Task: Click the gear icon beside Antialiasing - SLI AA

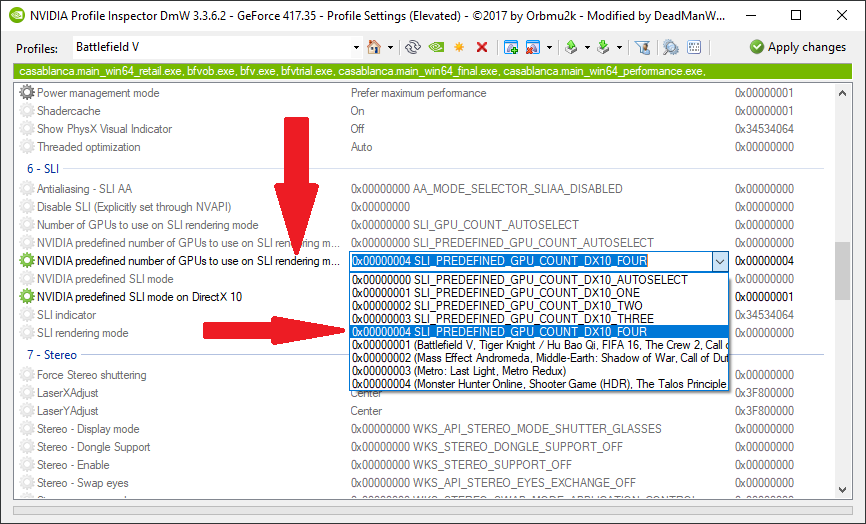Action: point(27,189)
